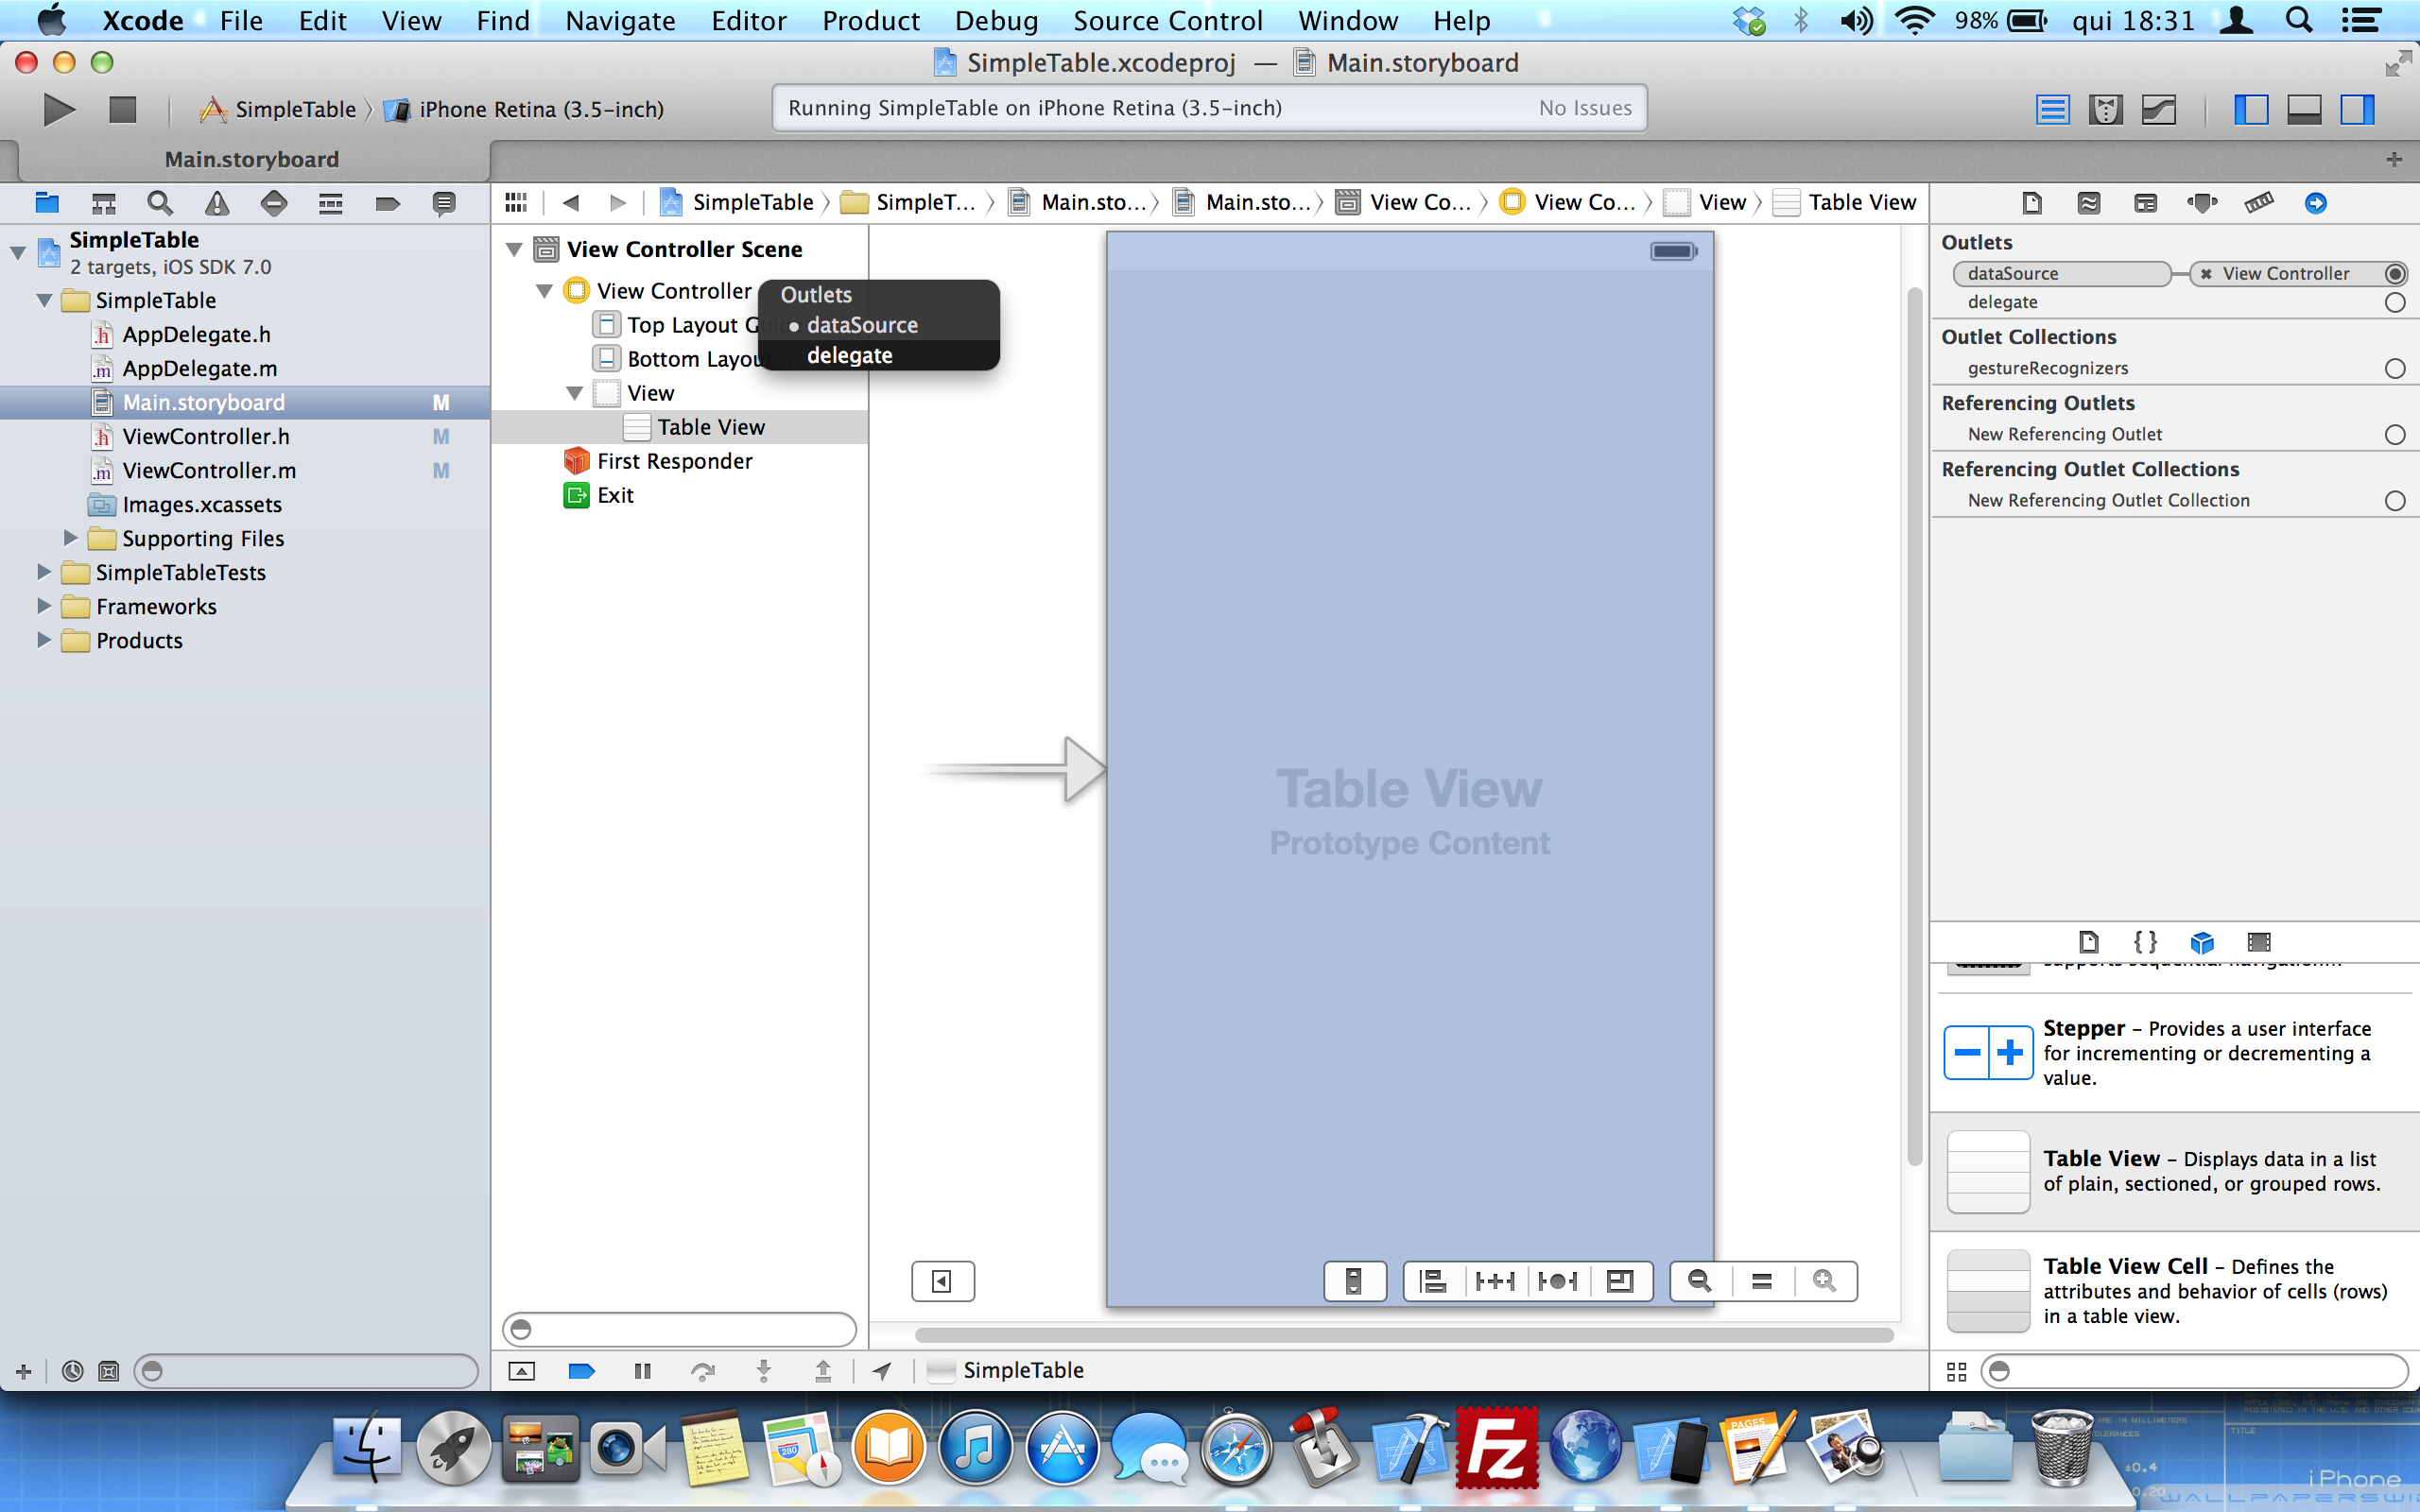Collapse the View Controller outline item
Image resolution: width=2420 pixels, height=1512 pixels.
[x=544, y=291]
